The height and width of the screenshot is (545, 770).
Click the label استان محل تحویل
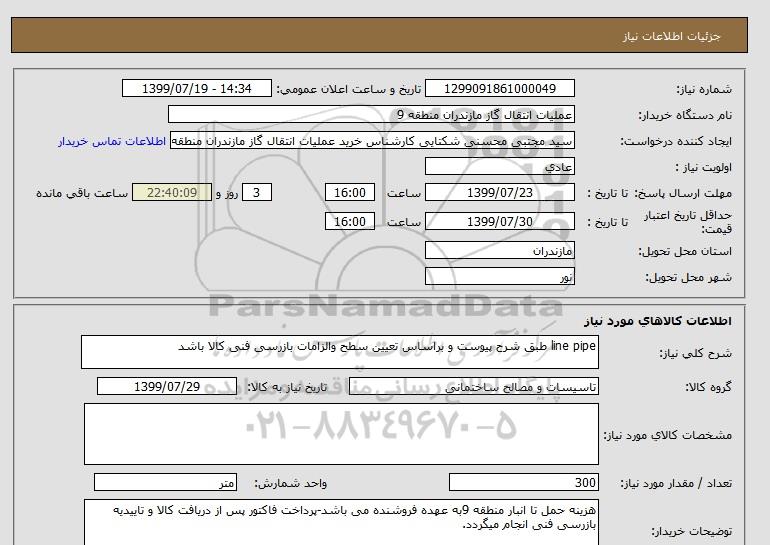(685, 251)
